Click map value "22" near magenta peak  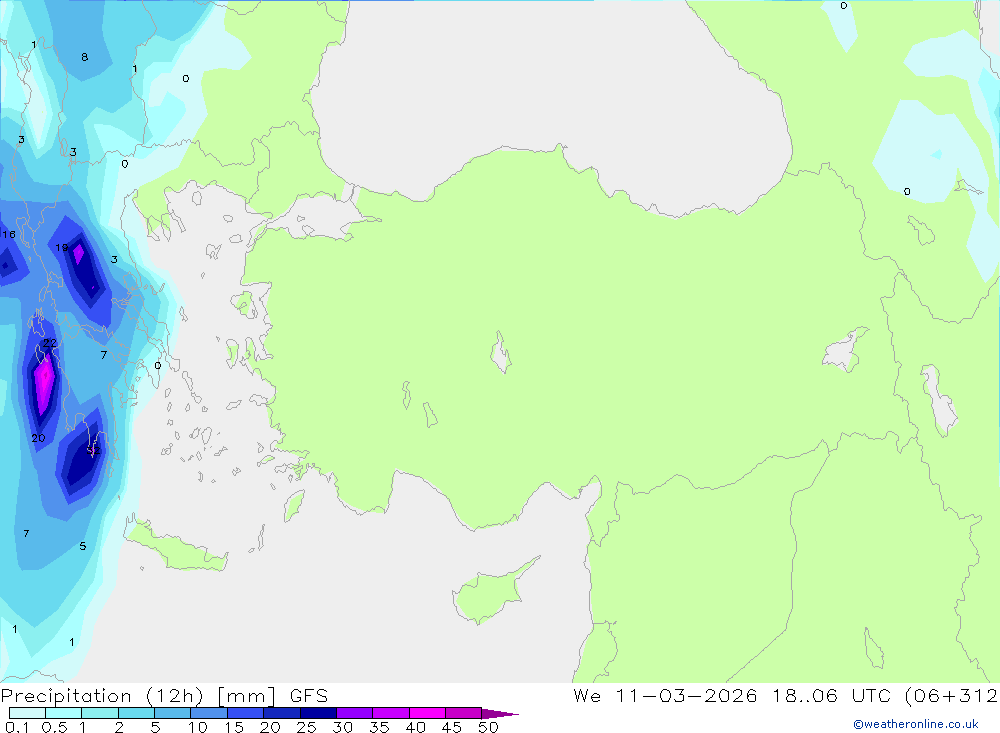(50, 343)
